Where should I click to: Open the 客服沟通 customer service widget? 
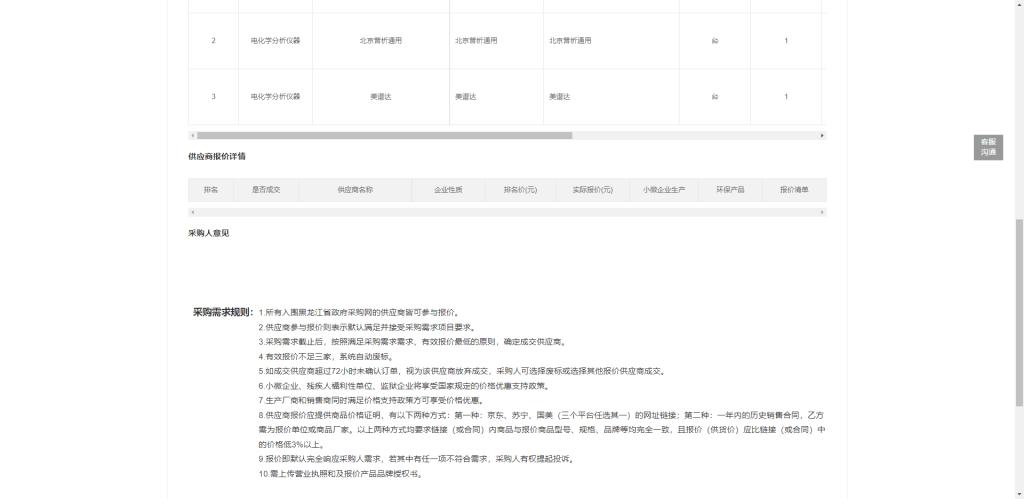(x=988, y=147)
